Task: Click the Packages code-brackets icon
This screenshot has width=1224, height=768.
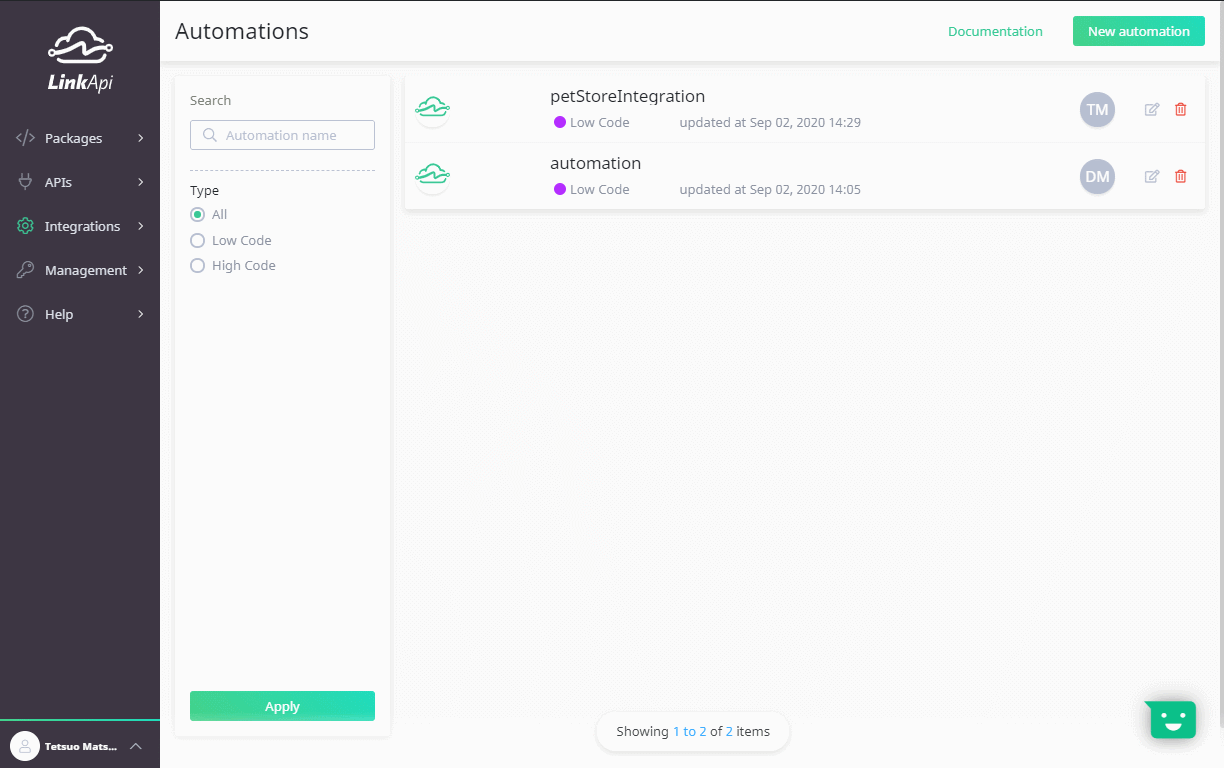Action: pos(26,138)
